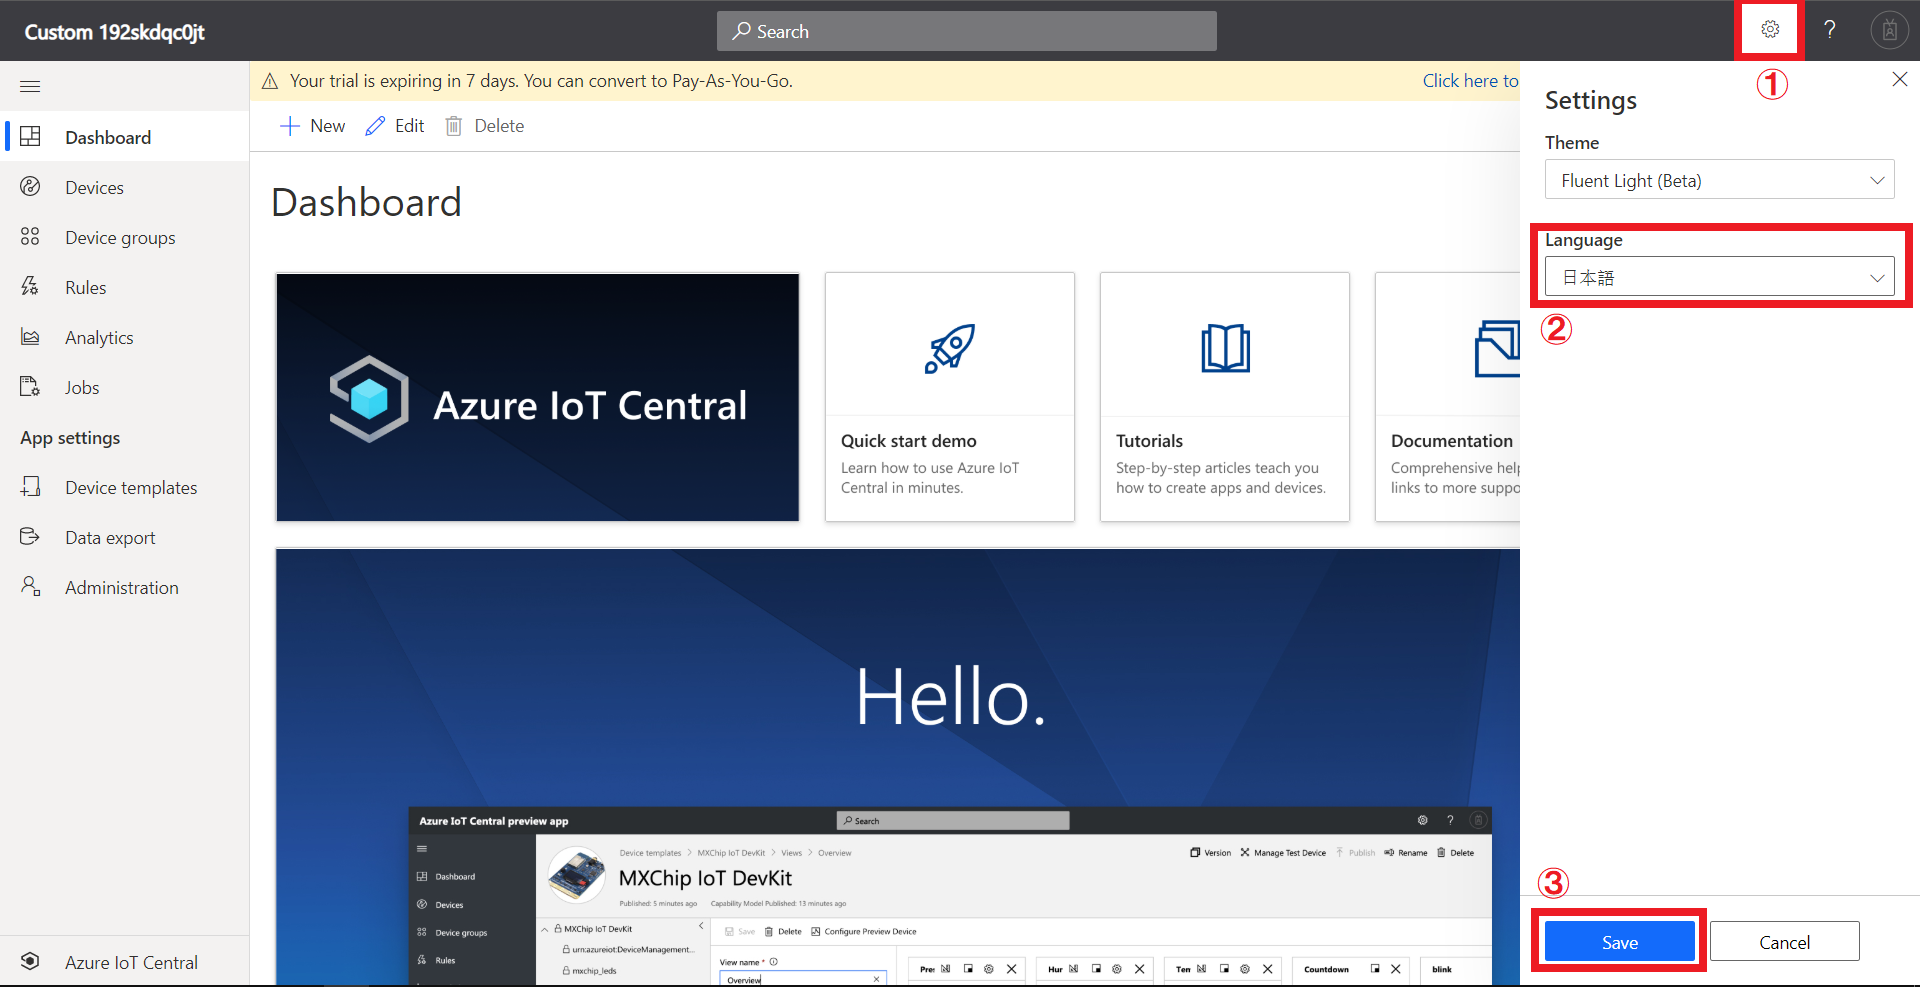Click the Quick start demo rocket icon
The width and height of the screenshot is (1920, 987).
949,348
